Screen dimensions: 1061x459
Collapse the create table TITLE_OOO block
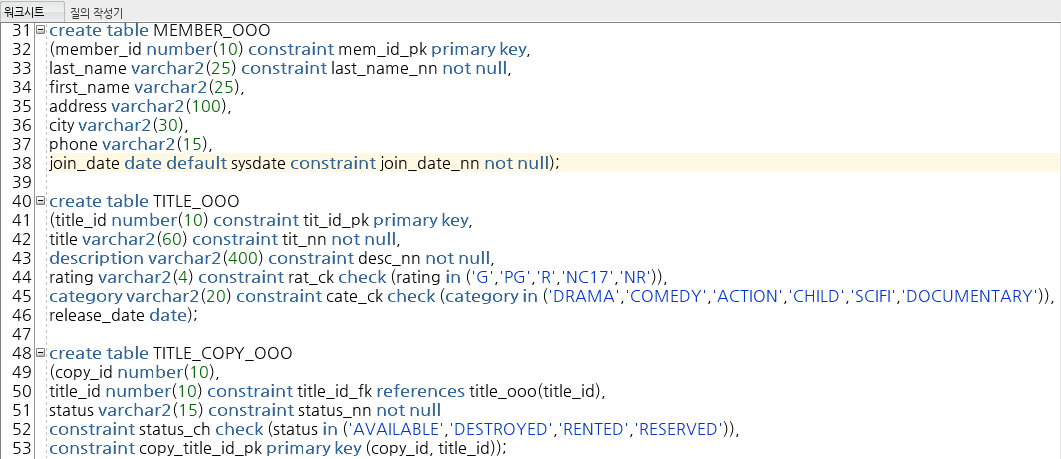(x=41, y=201)
